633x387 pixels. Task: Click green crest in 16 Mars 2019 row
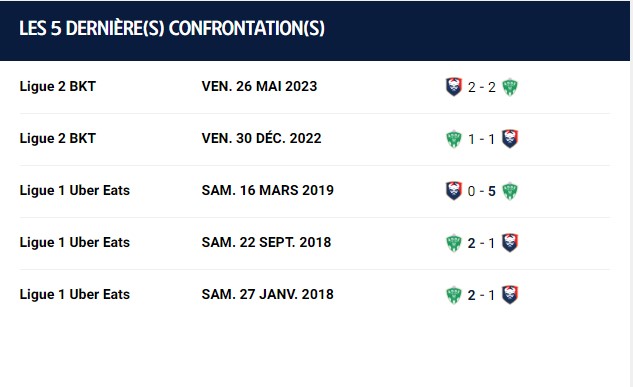(510, 190)
